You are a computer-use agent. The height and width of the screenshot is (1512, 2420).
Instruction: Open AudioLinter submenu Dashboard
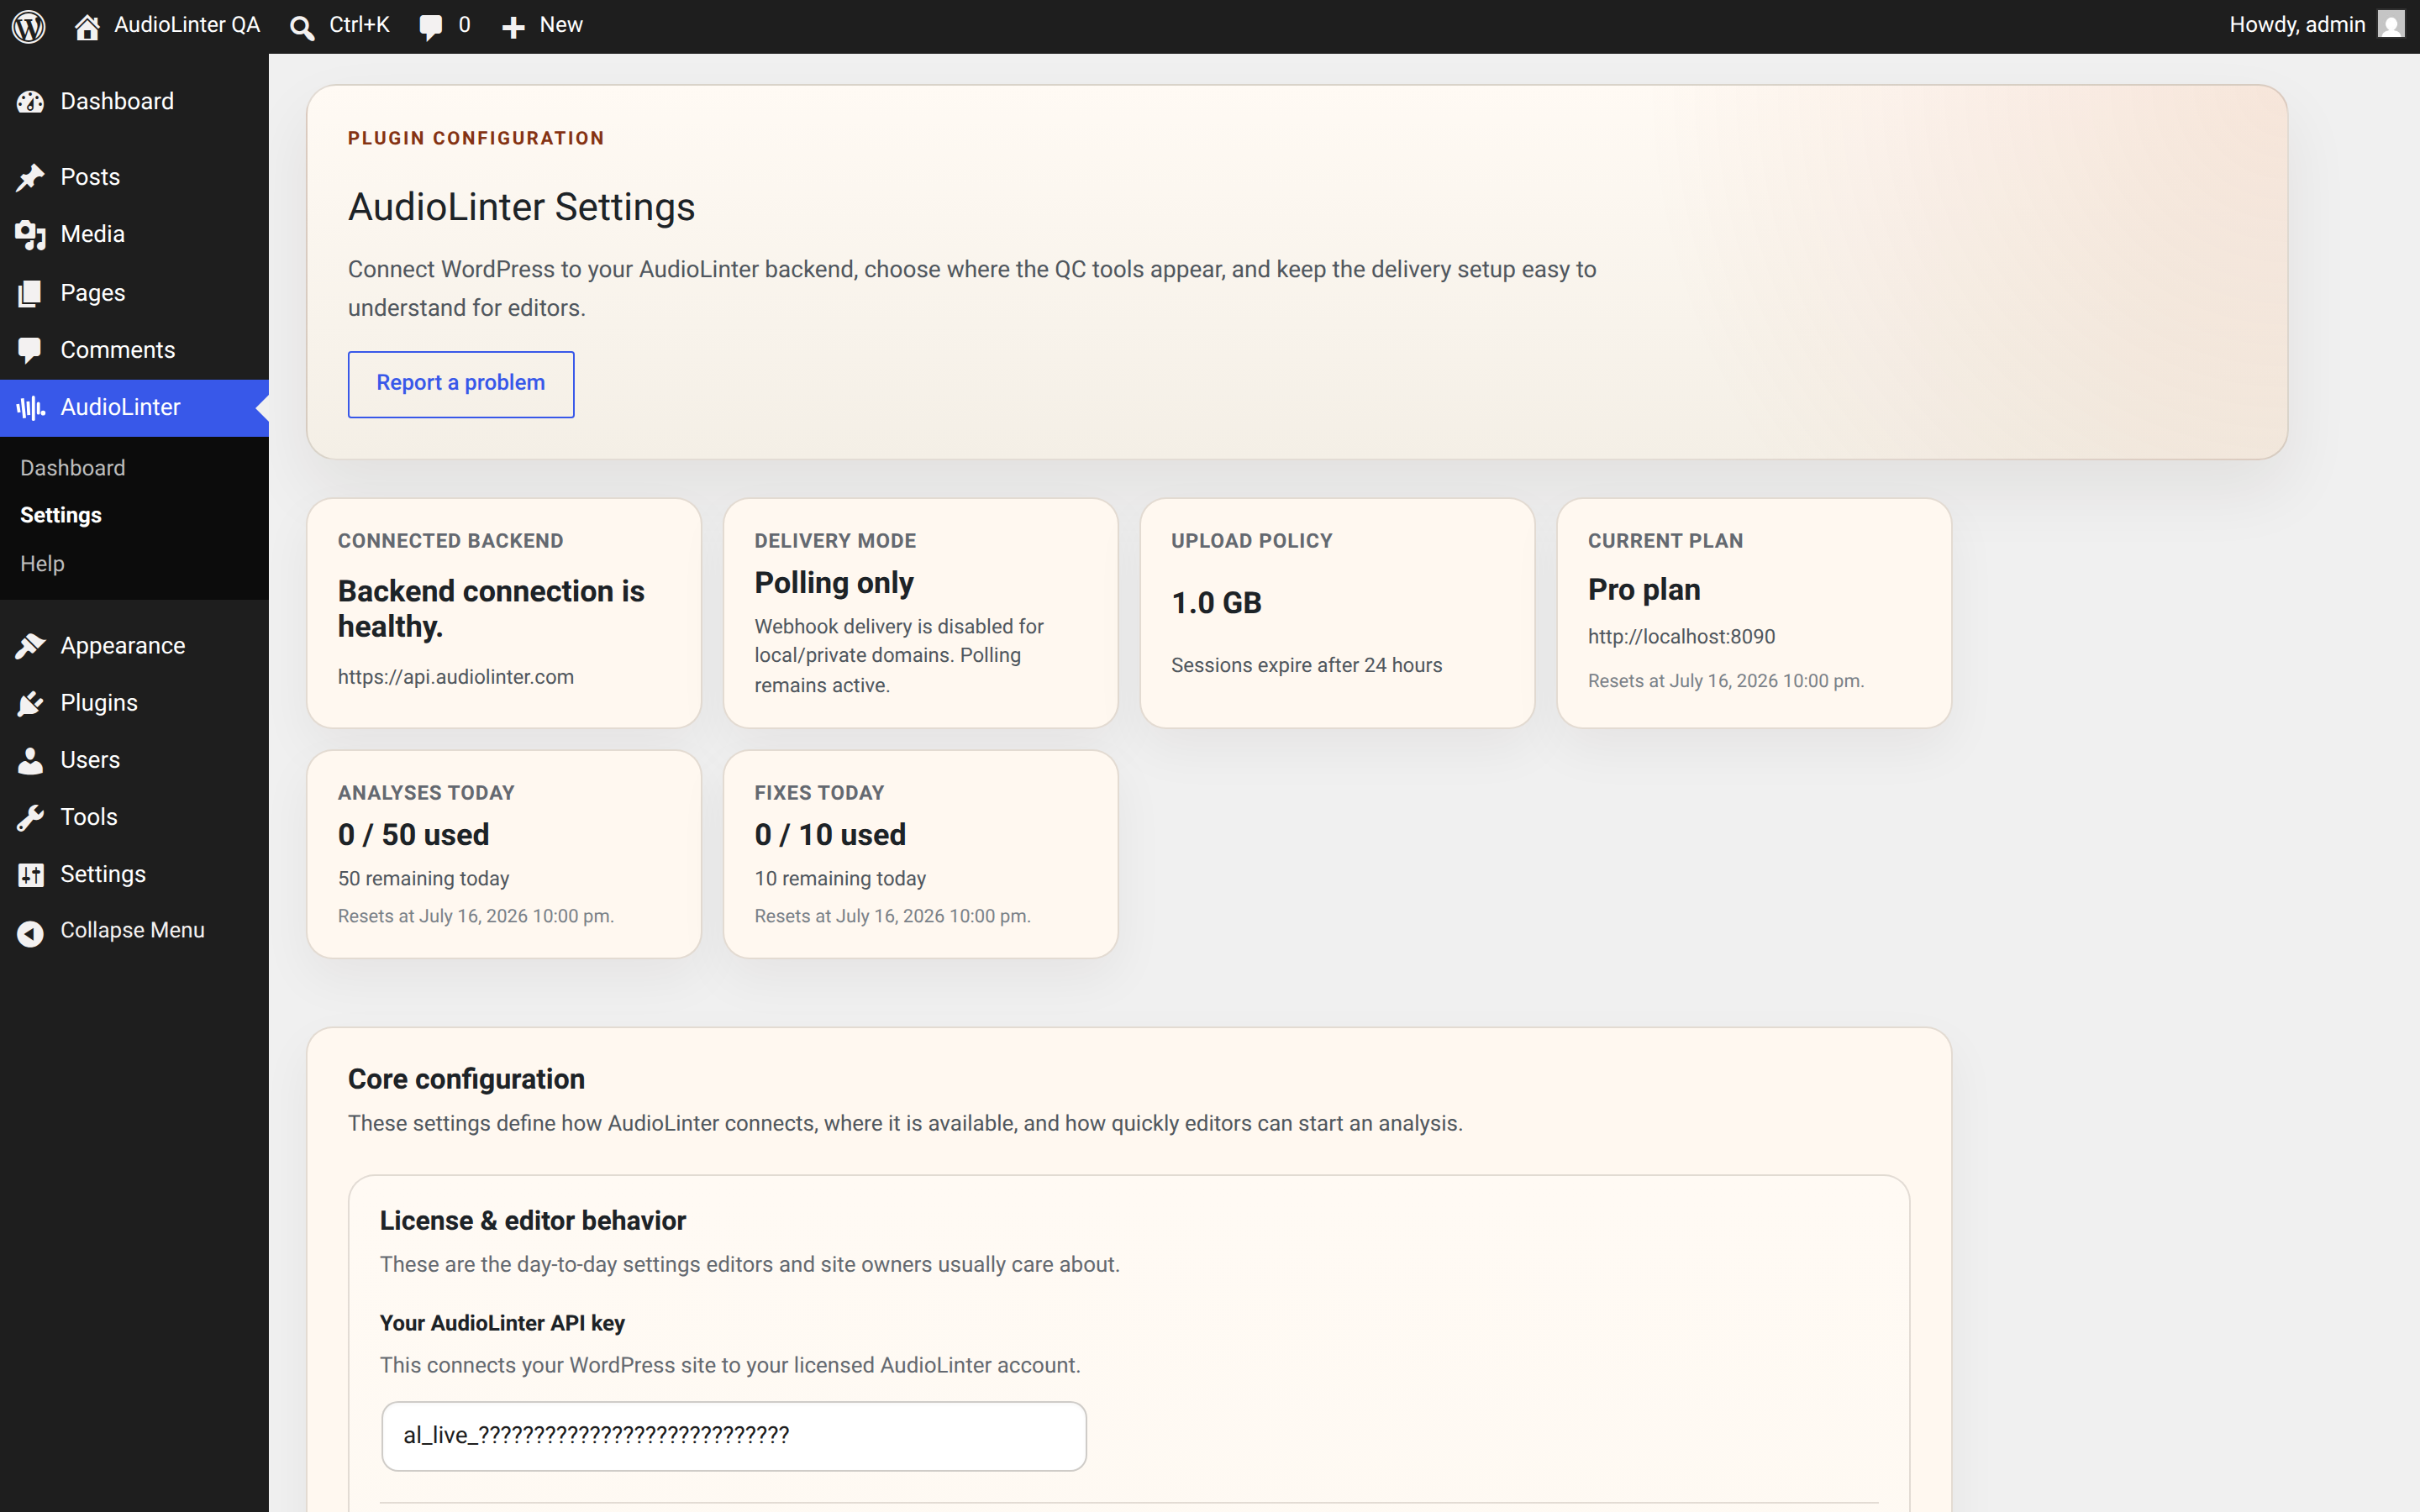pyautogui.click(x=72, y=468)
